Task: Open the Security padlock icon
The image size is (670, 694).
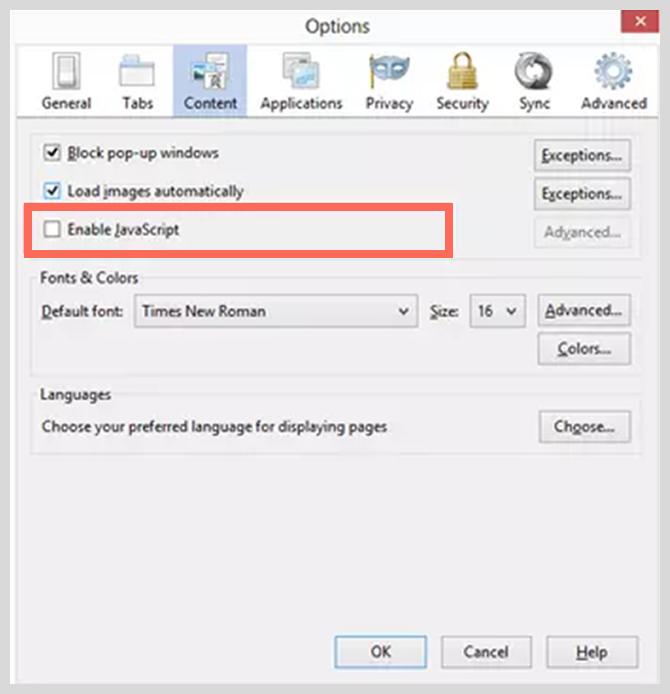Action: tap(462, 71)
